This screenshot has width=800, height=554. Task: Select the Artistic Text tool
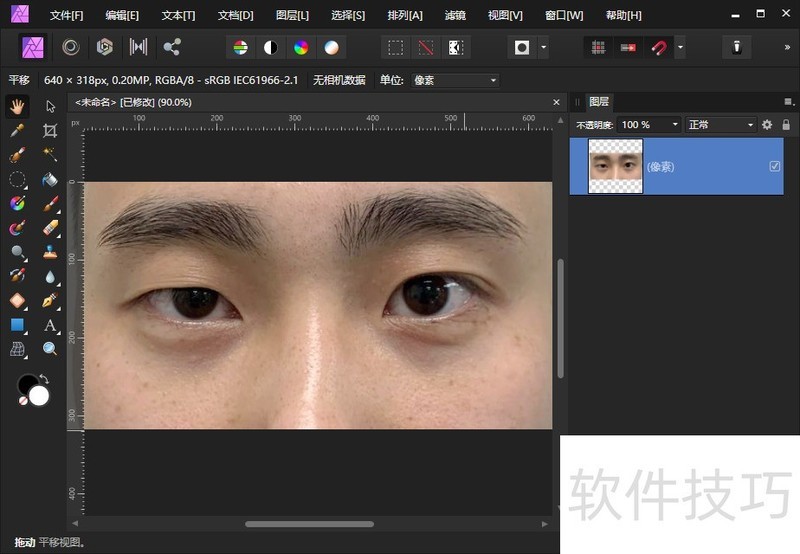click(x=50, y=325)
